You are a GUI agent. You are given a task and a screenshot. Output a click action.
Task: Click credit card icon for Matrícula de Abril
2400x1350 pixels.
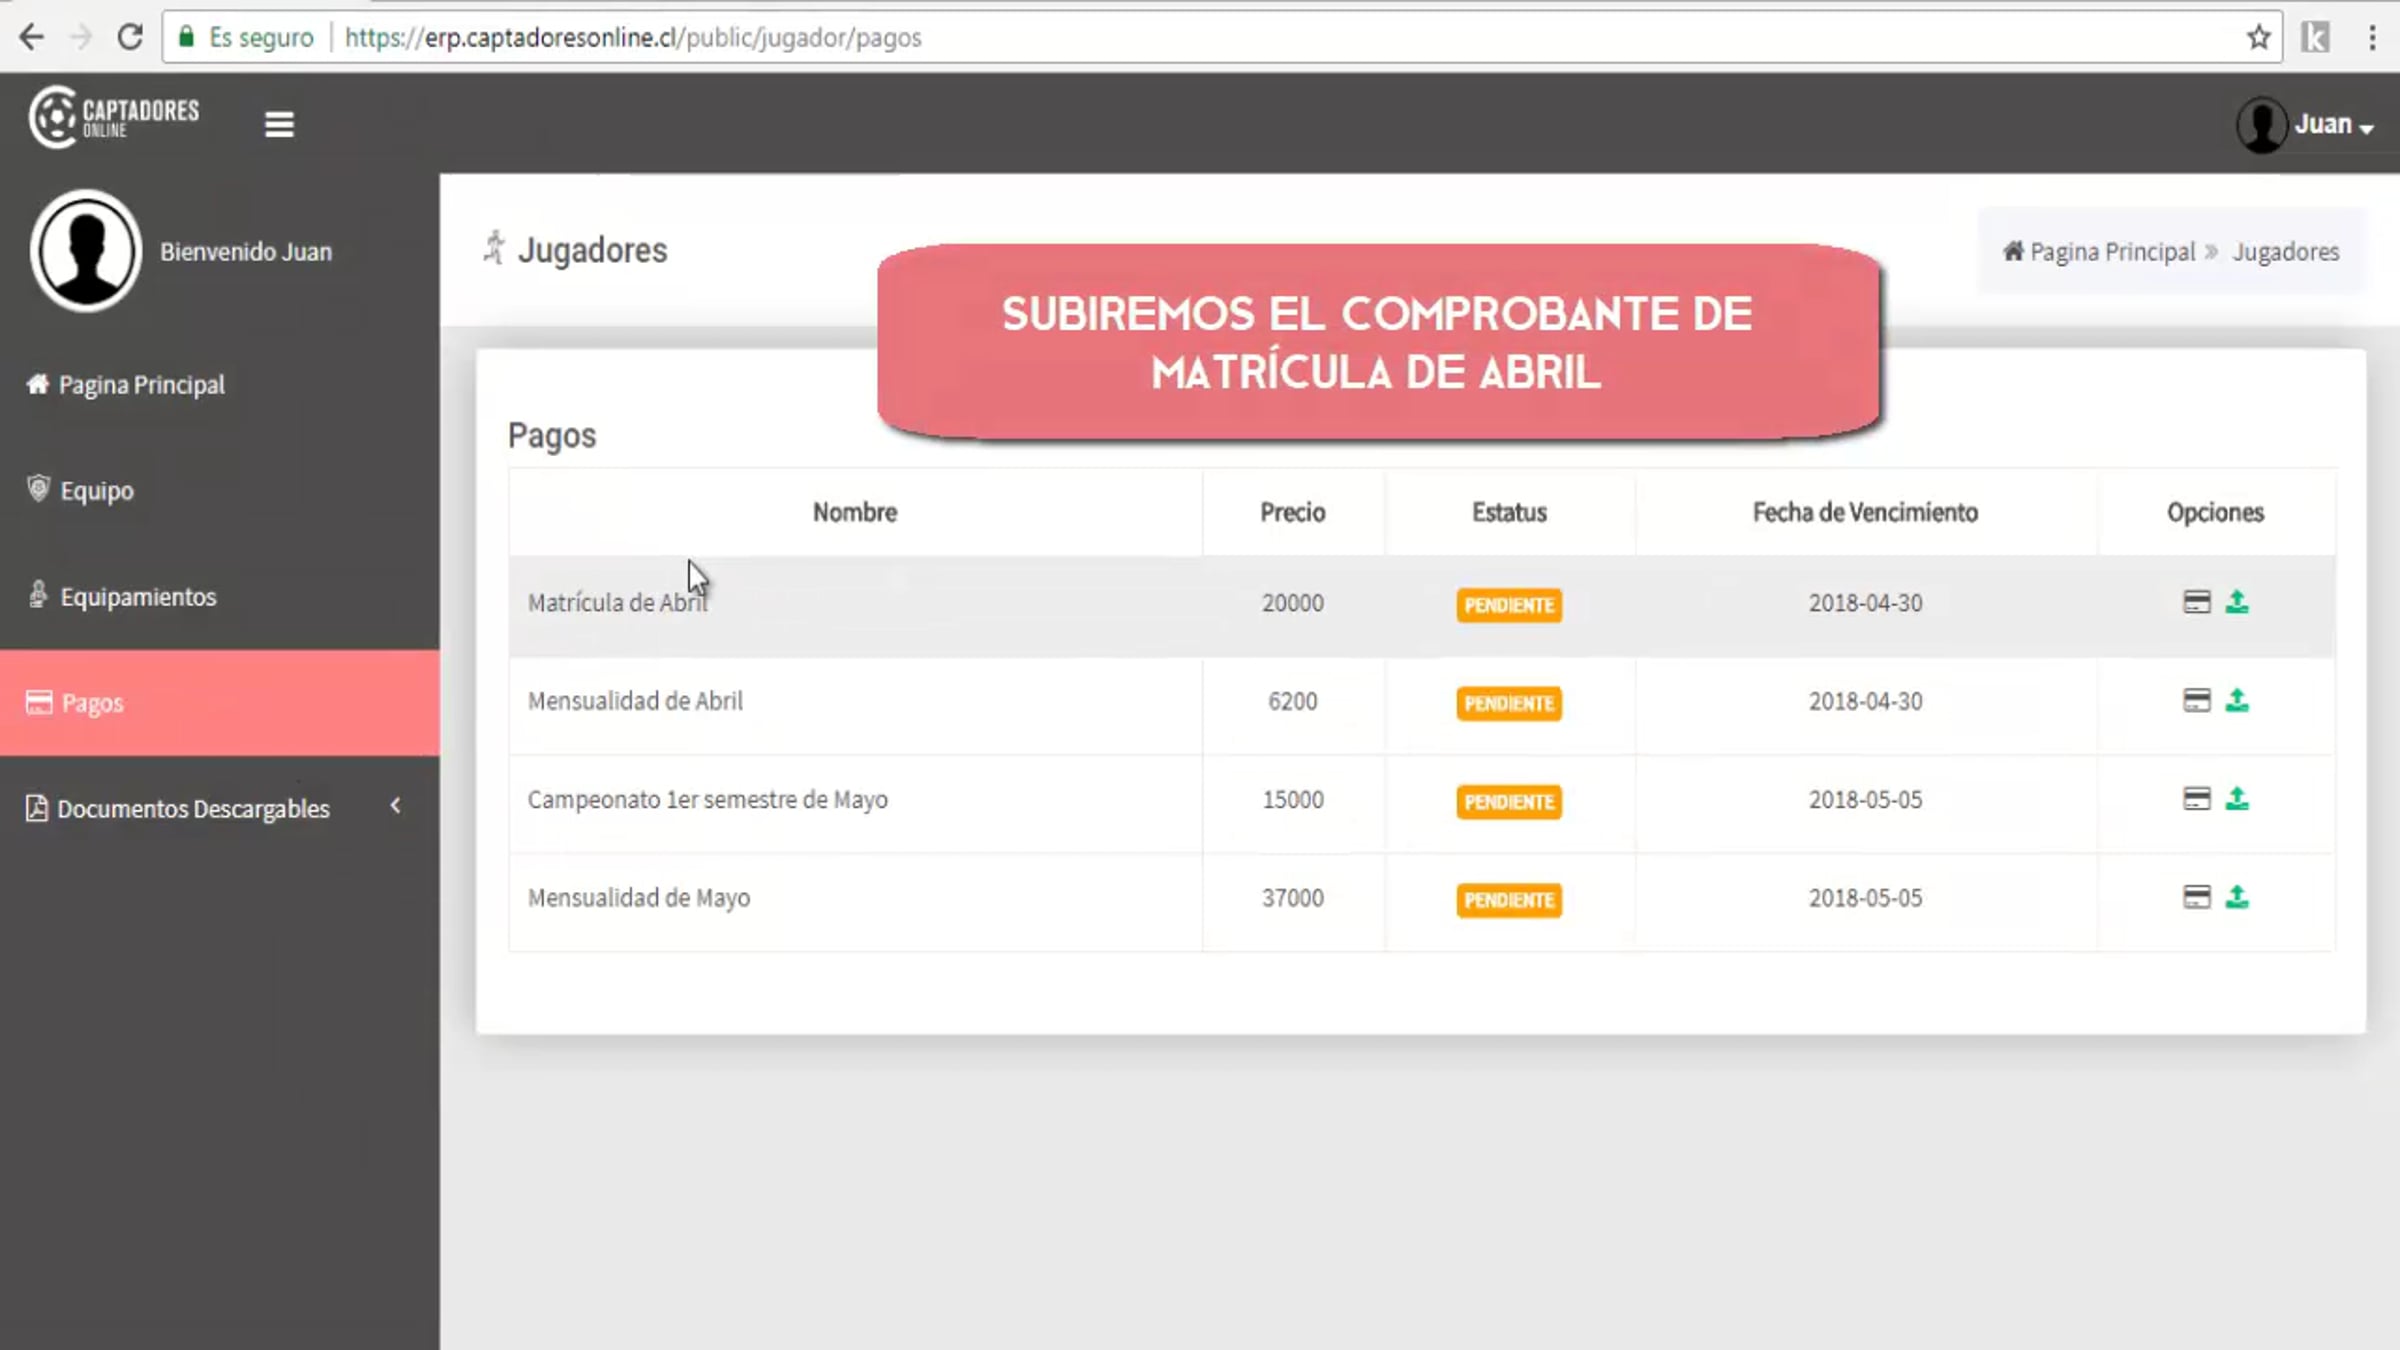coord(2196,602)
